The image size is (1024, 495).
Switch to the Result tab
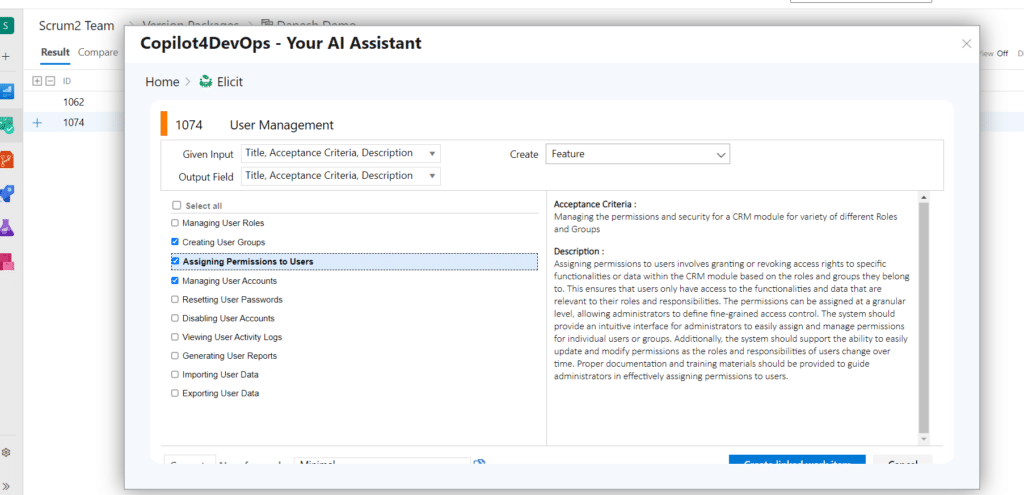55,52
